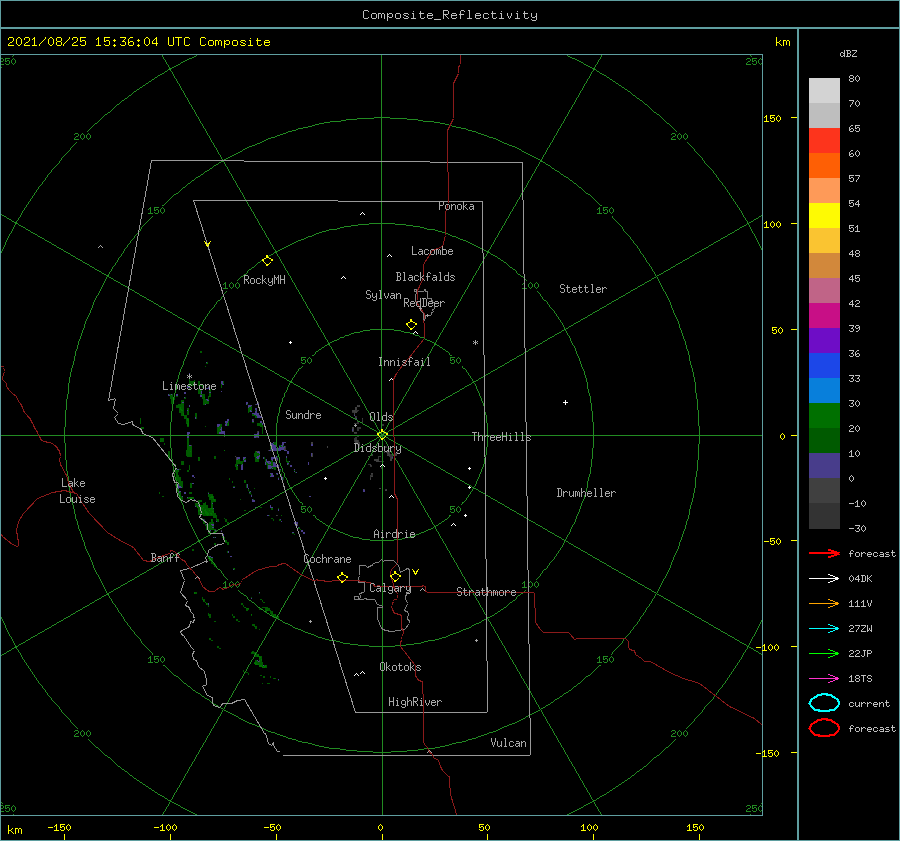The image size is (900, 841).
Task: Click the white plus marker east of ThreeHills
Action: 565,402
